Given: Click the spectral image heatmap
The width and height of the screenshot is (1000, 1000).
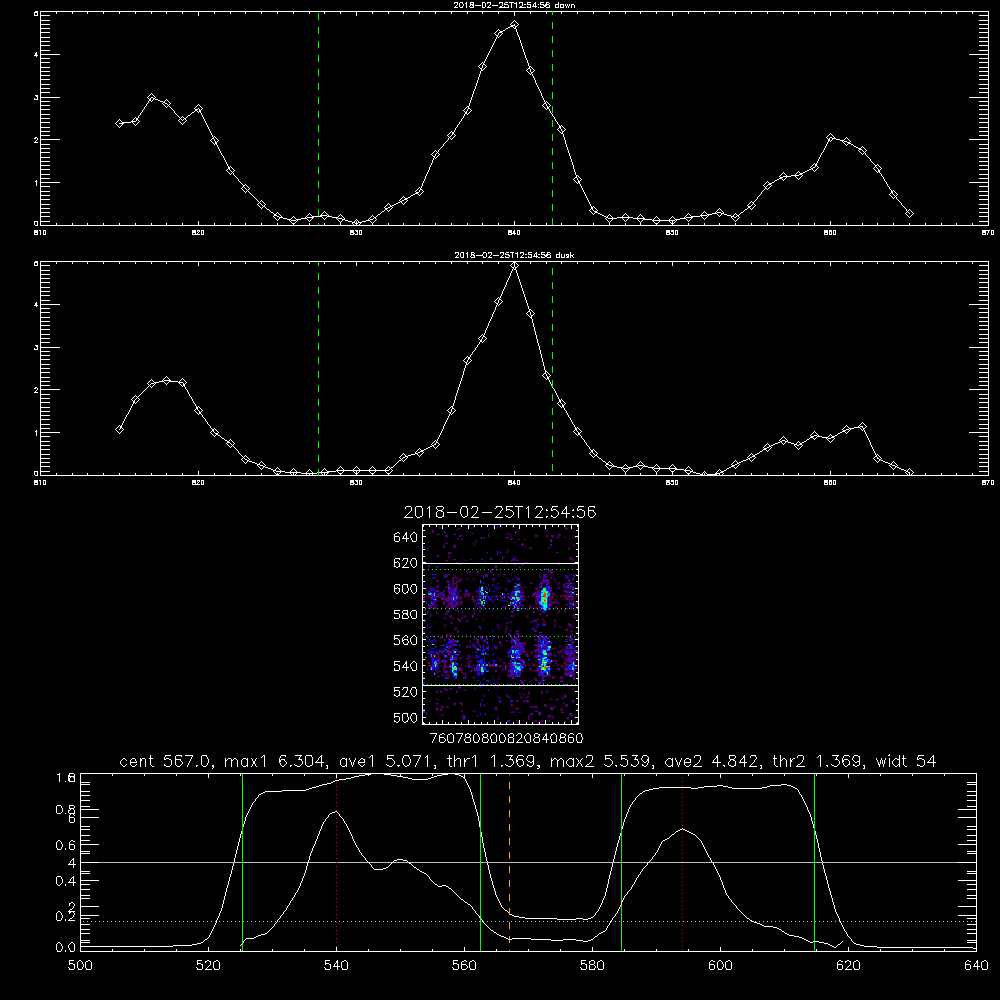Looking at the screenshot, I should pos(501,624).
